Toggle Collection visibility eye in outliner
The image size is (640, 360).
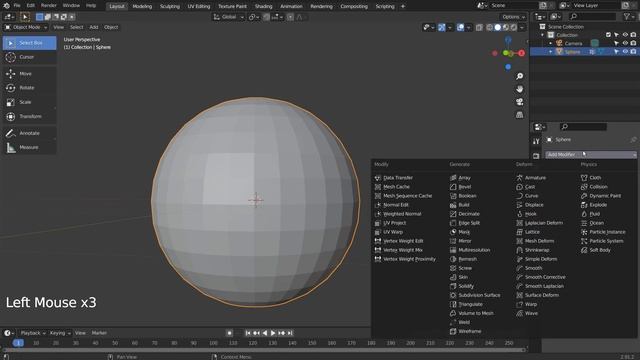tap(625, 35)
